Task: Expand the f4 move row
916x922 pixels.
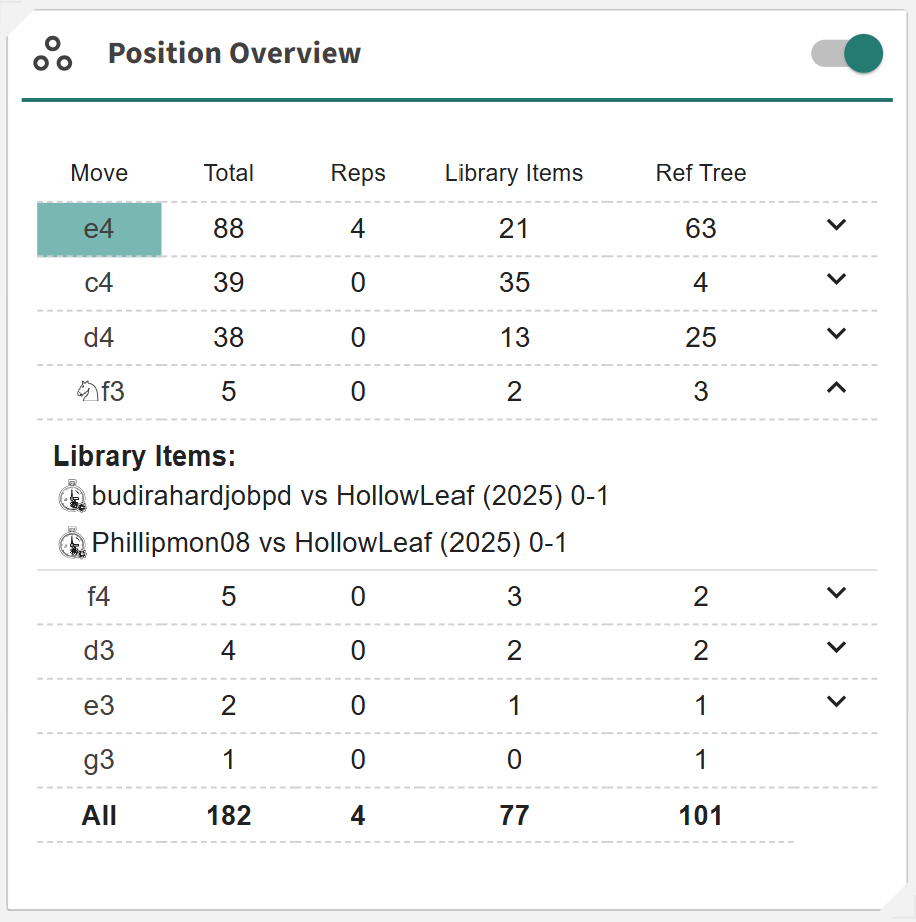Action: 836,594
